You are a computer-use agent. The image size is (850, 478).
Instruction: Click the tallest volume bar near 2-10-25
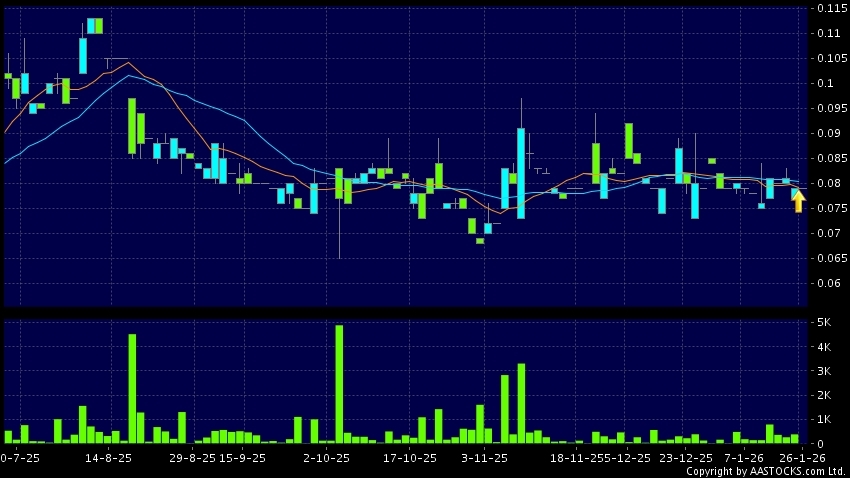(339, 384)
